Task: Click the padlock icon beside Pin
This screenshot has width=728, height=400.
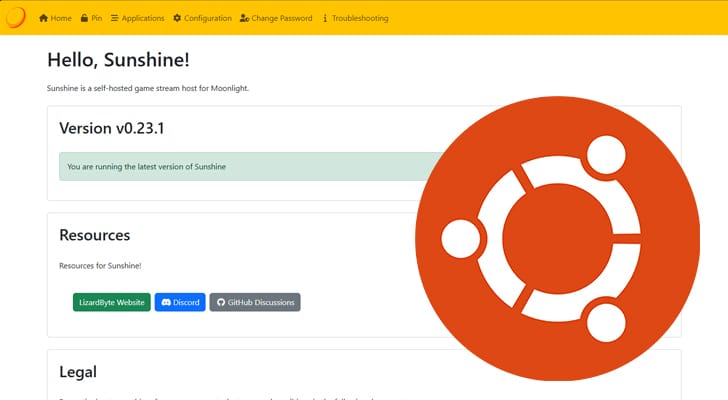Action: pyautogui.click(x=84, y=18)
